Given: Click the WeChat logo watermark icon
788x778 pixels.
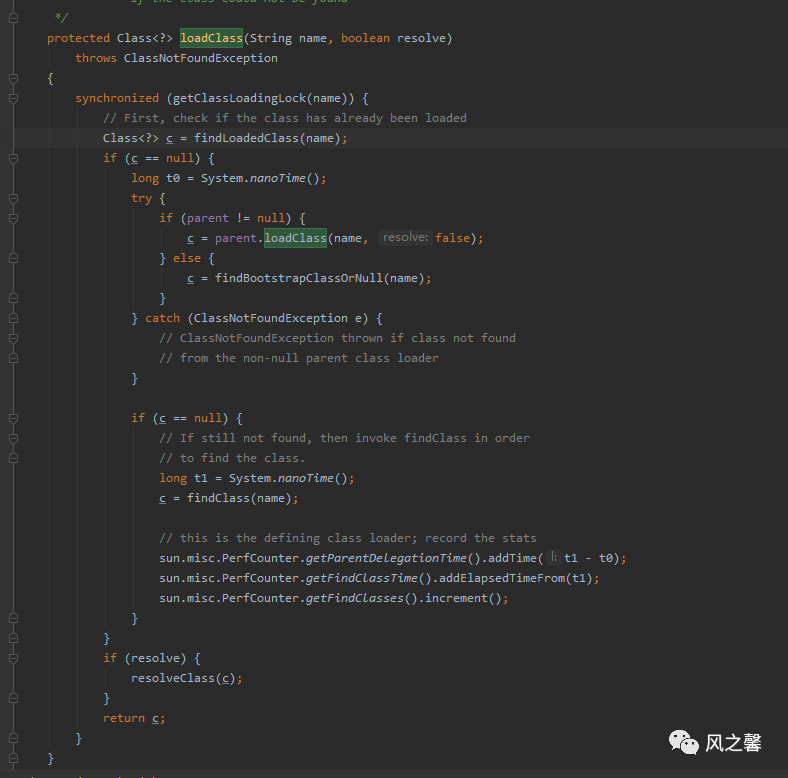Looking at the screenshot, I should [683, 742].
